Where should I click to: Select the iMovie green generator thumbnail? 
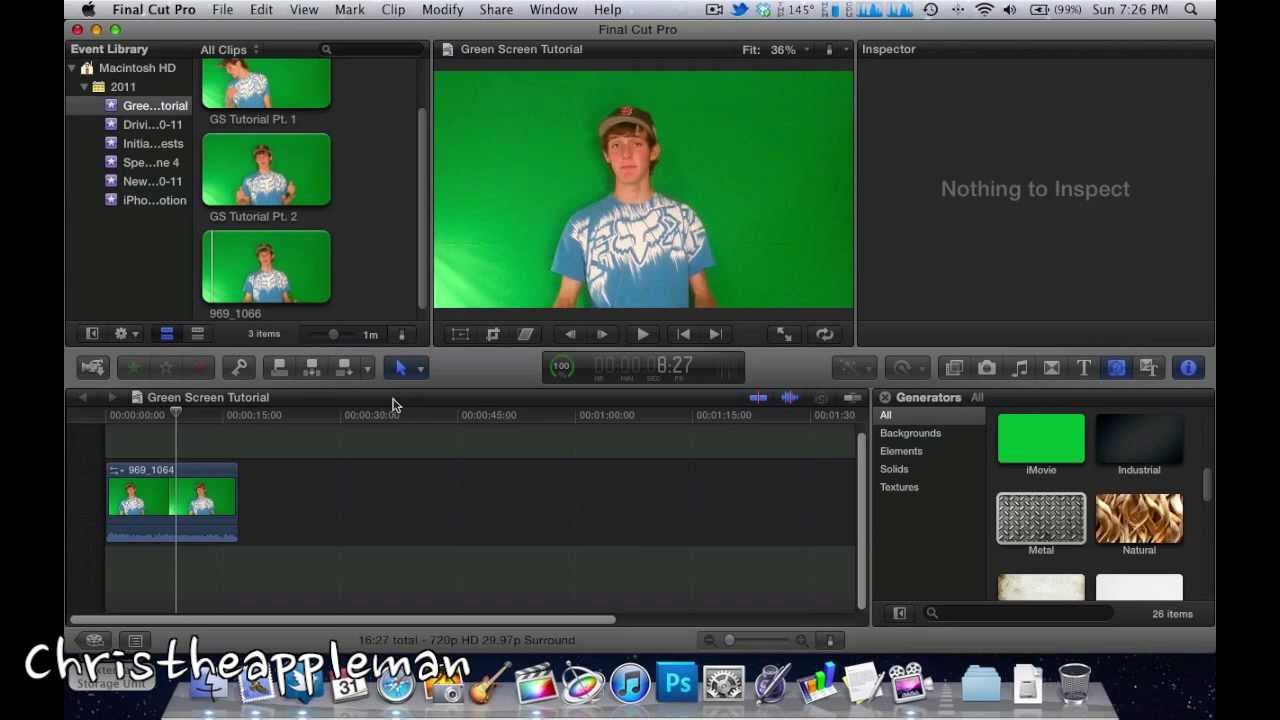coord(1041,438)
